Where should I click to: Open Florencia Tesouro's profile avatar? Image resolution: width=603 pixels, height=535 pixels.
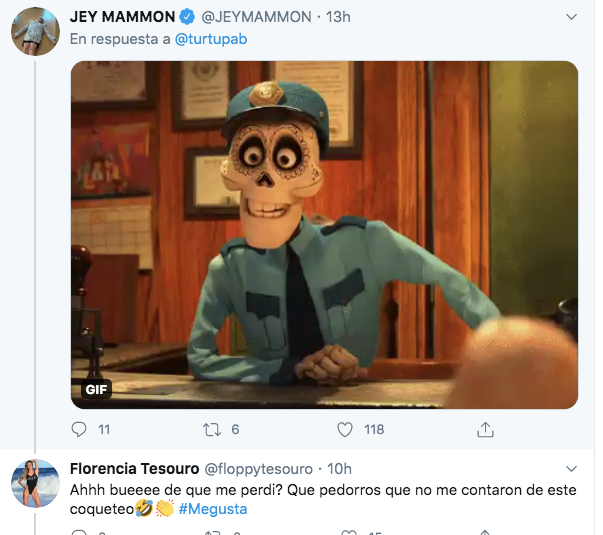pyautogui.click(x=35, y=483)
